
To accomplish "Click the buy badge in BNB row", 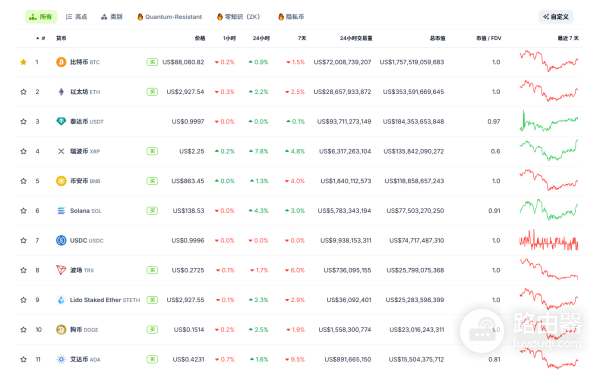I will [152, 181].
